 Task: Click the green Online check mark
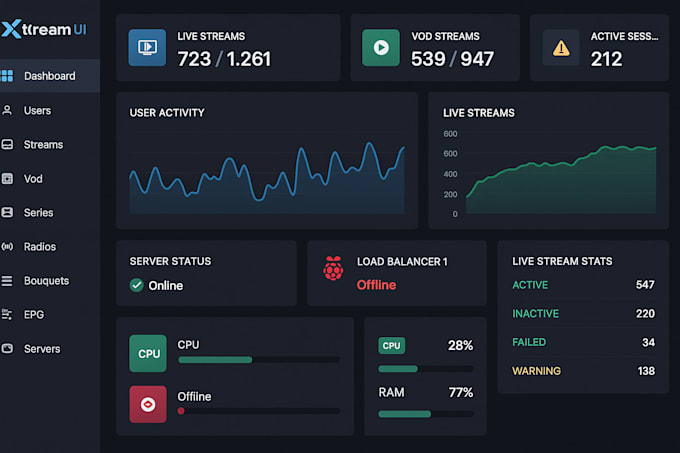(x=137, y=285)
